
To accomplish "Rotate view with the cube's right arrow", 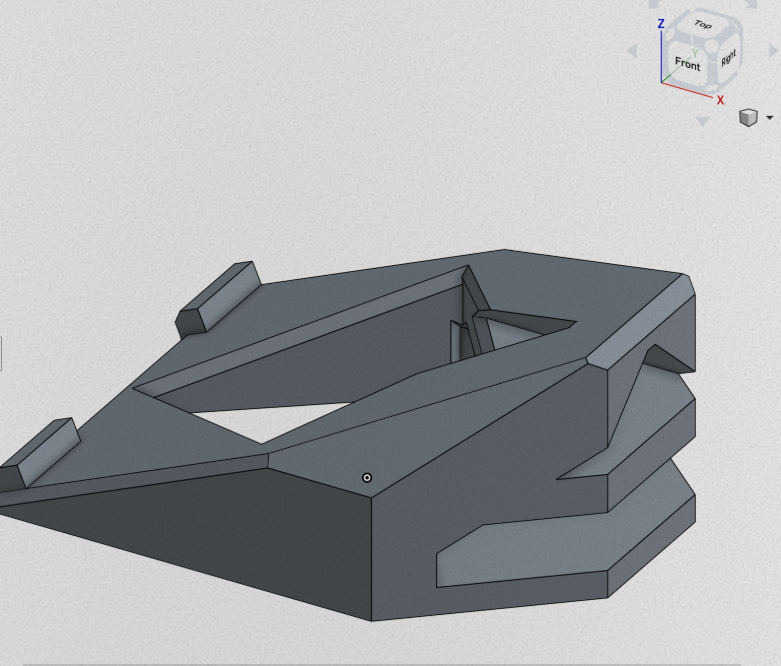I will coord(773,50).
